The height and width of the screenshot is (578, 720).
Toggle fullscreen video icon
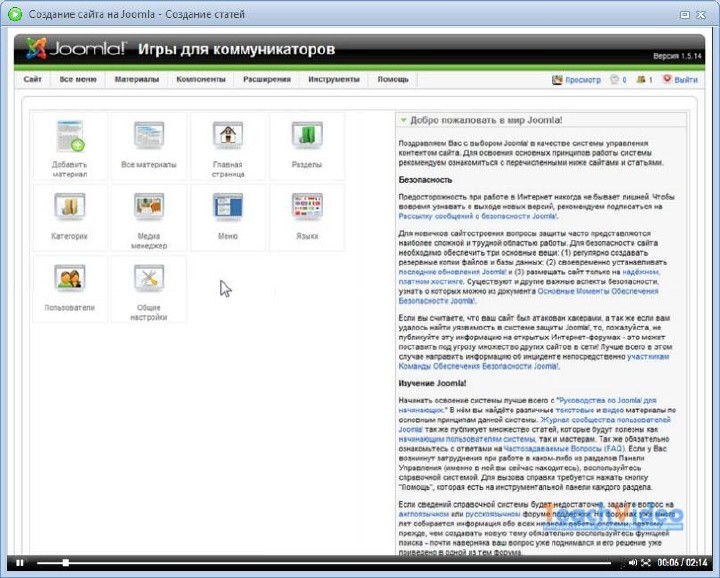point(646,562)
